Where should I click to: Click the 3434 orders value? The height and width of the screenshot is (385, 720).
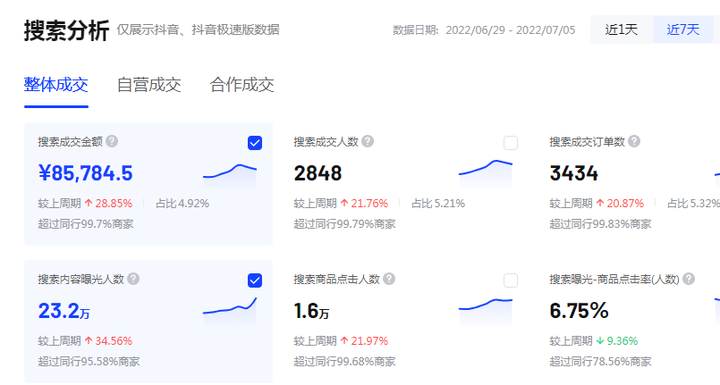[574, 173]
